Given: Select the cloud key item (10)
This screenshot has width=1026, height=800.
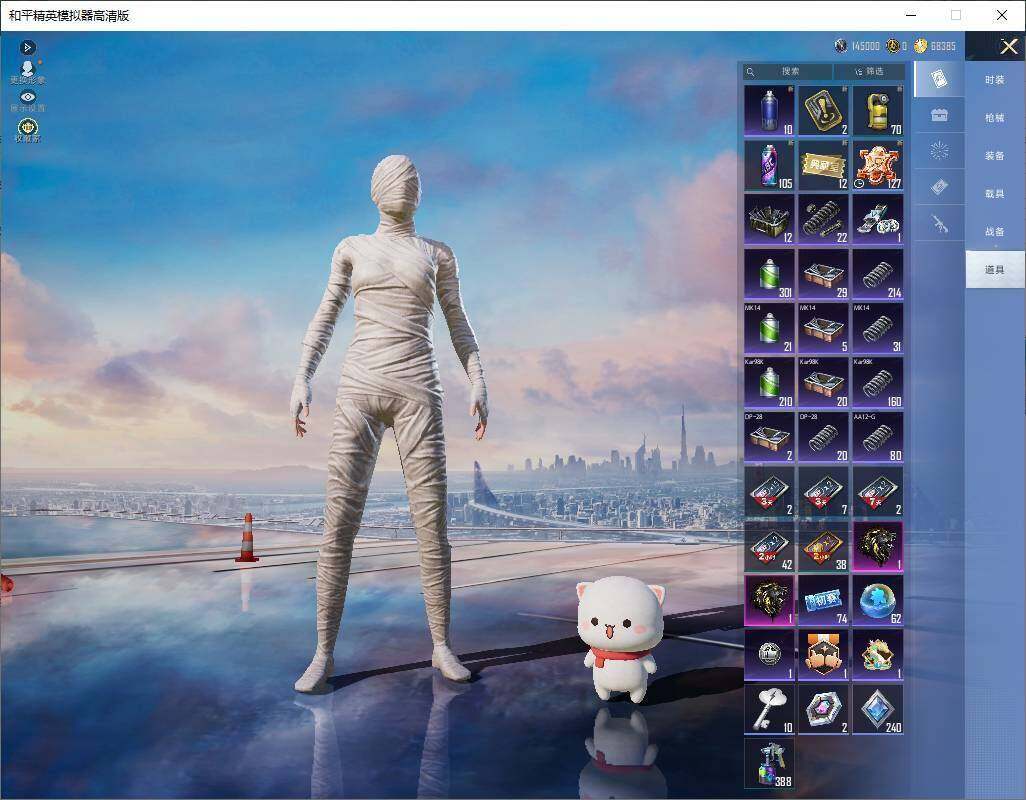Looking at the screenshot, I should point(770,709).
